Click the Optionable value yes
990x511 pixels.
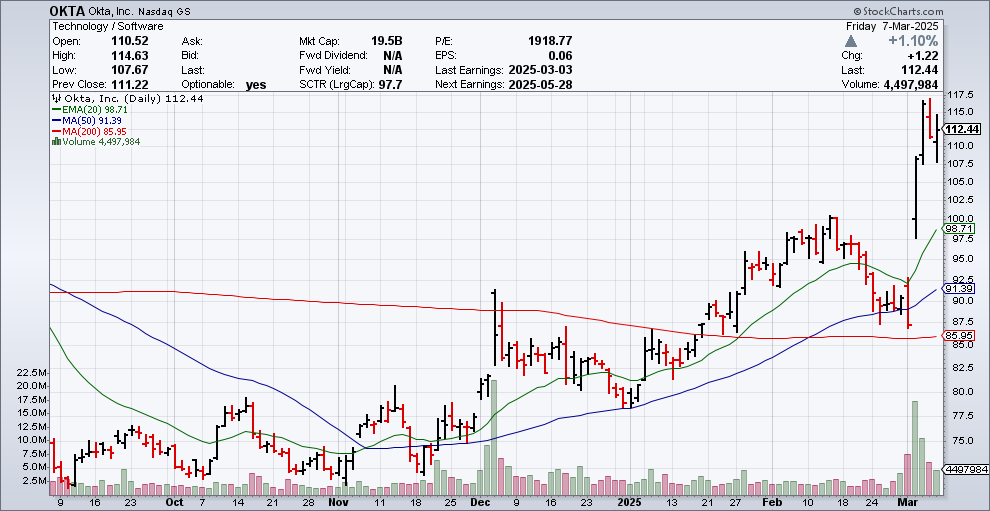pos(256,85)
